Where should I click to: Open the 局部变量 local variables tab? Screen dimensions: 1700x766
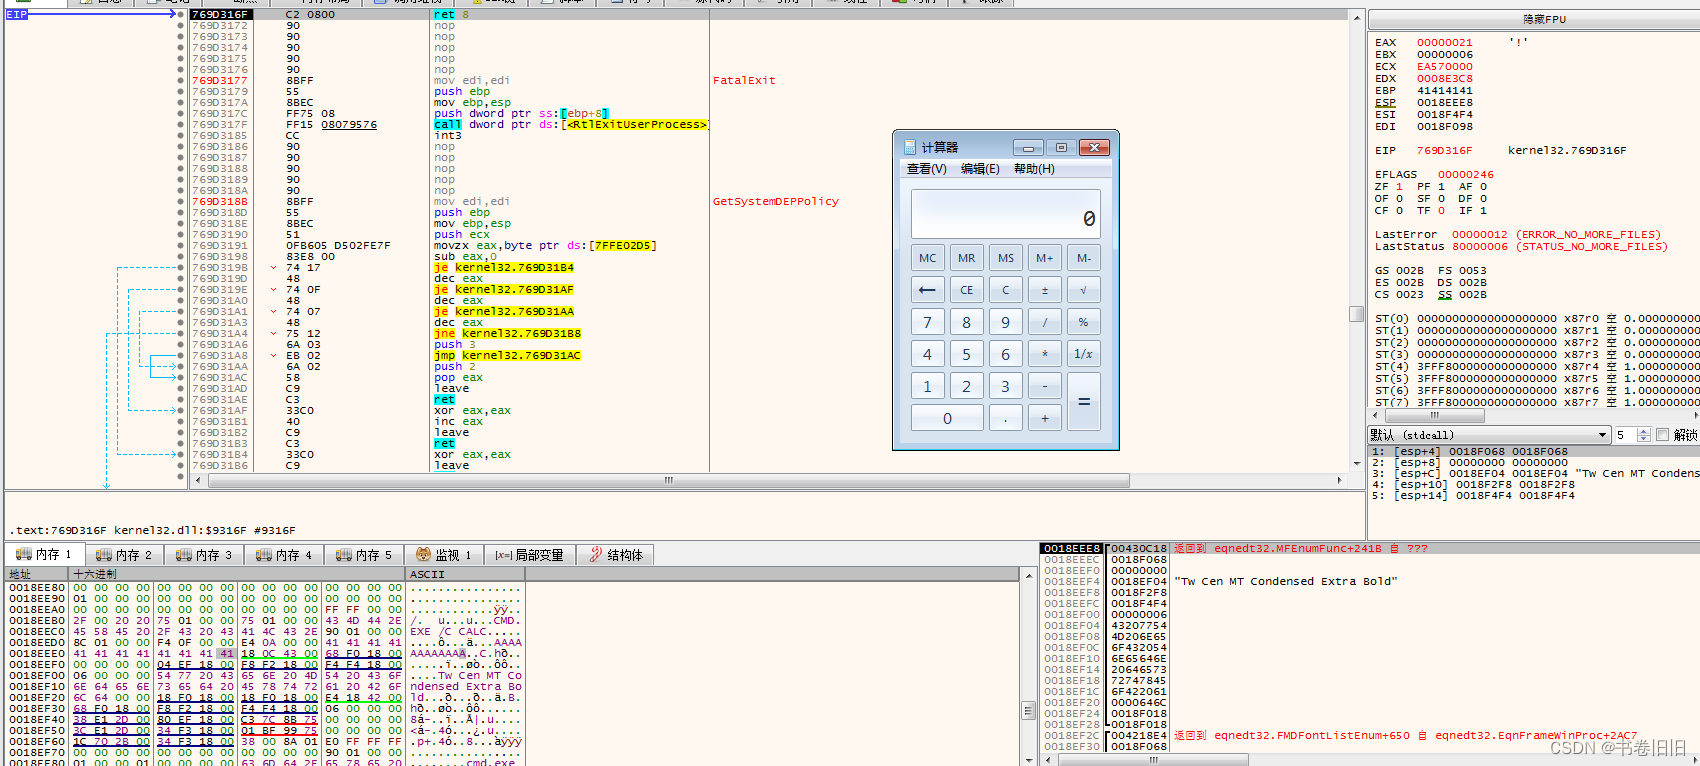coord(529,555)
